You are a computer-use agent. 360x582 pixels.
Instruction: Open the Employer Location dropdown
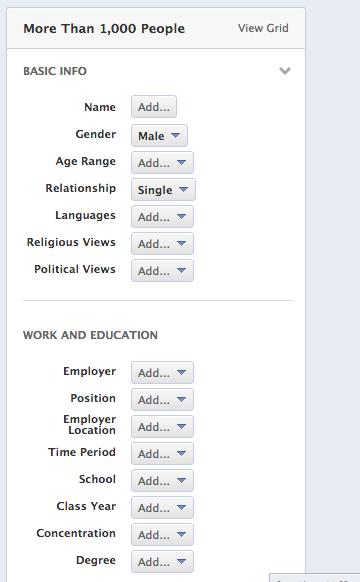pyautogui.click(x=162, y=426)
